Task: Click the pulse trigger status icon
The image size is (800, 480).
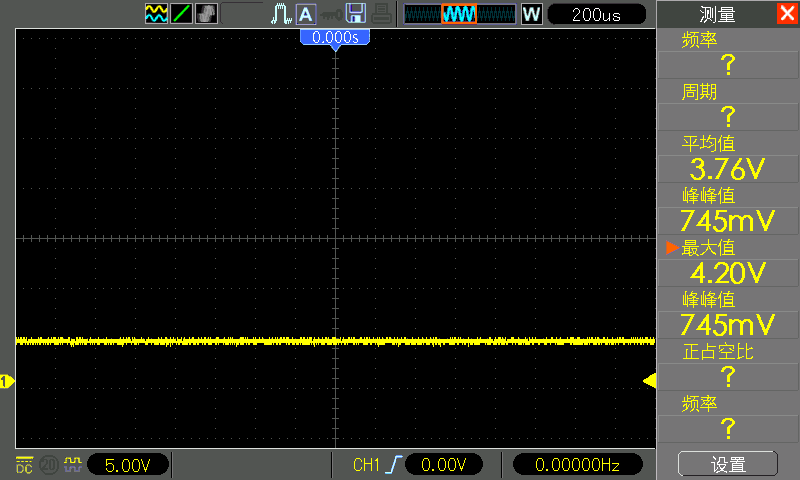Action: 281,14
